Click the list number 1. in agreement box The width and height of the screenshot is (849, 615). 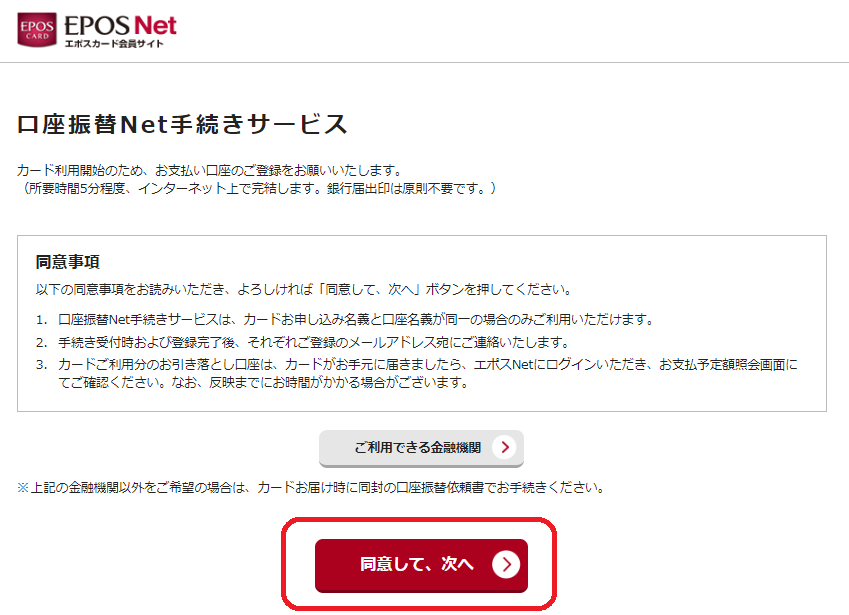[42, 320]
